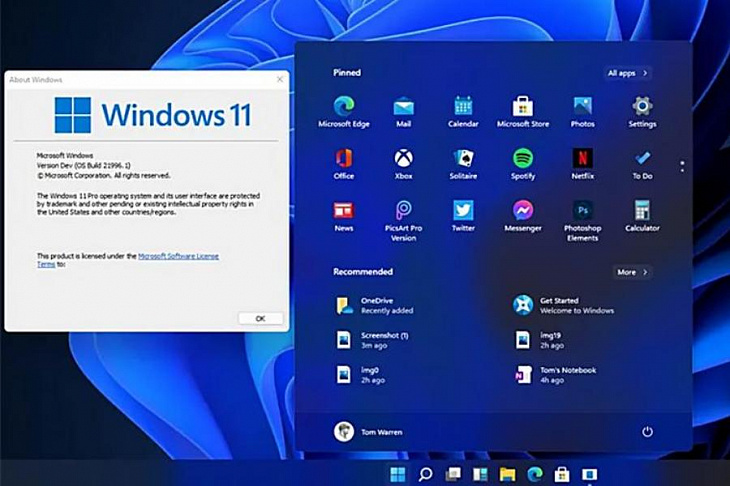
Task: Open Microsoft Store from pinned apps
Action: [522, 112]
